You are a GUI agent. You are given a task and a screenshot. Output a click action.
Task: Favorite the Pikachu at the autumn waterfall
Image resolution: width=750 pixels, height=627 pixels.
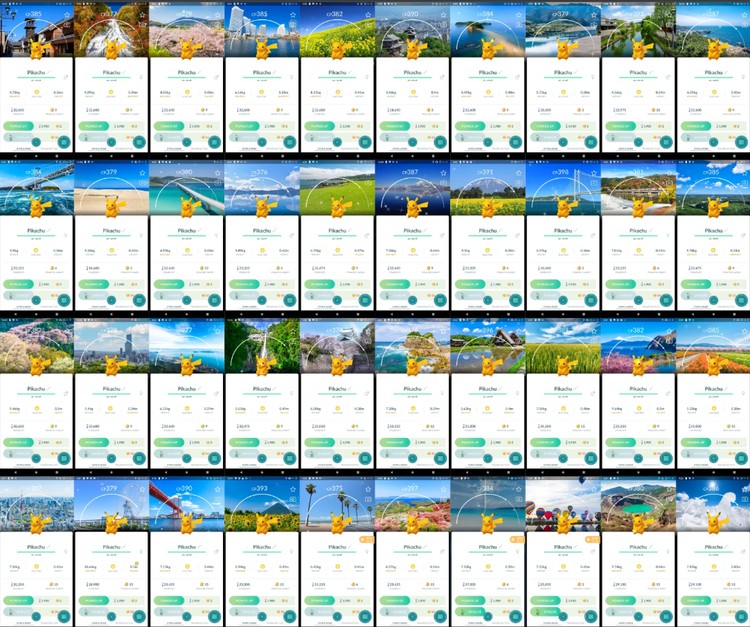click(142, 15)
